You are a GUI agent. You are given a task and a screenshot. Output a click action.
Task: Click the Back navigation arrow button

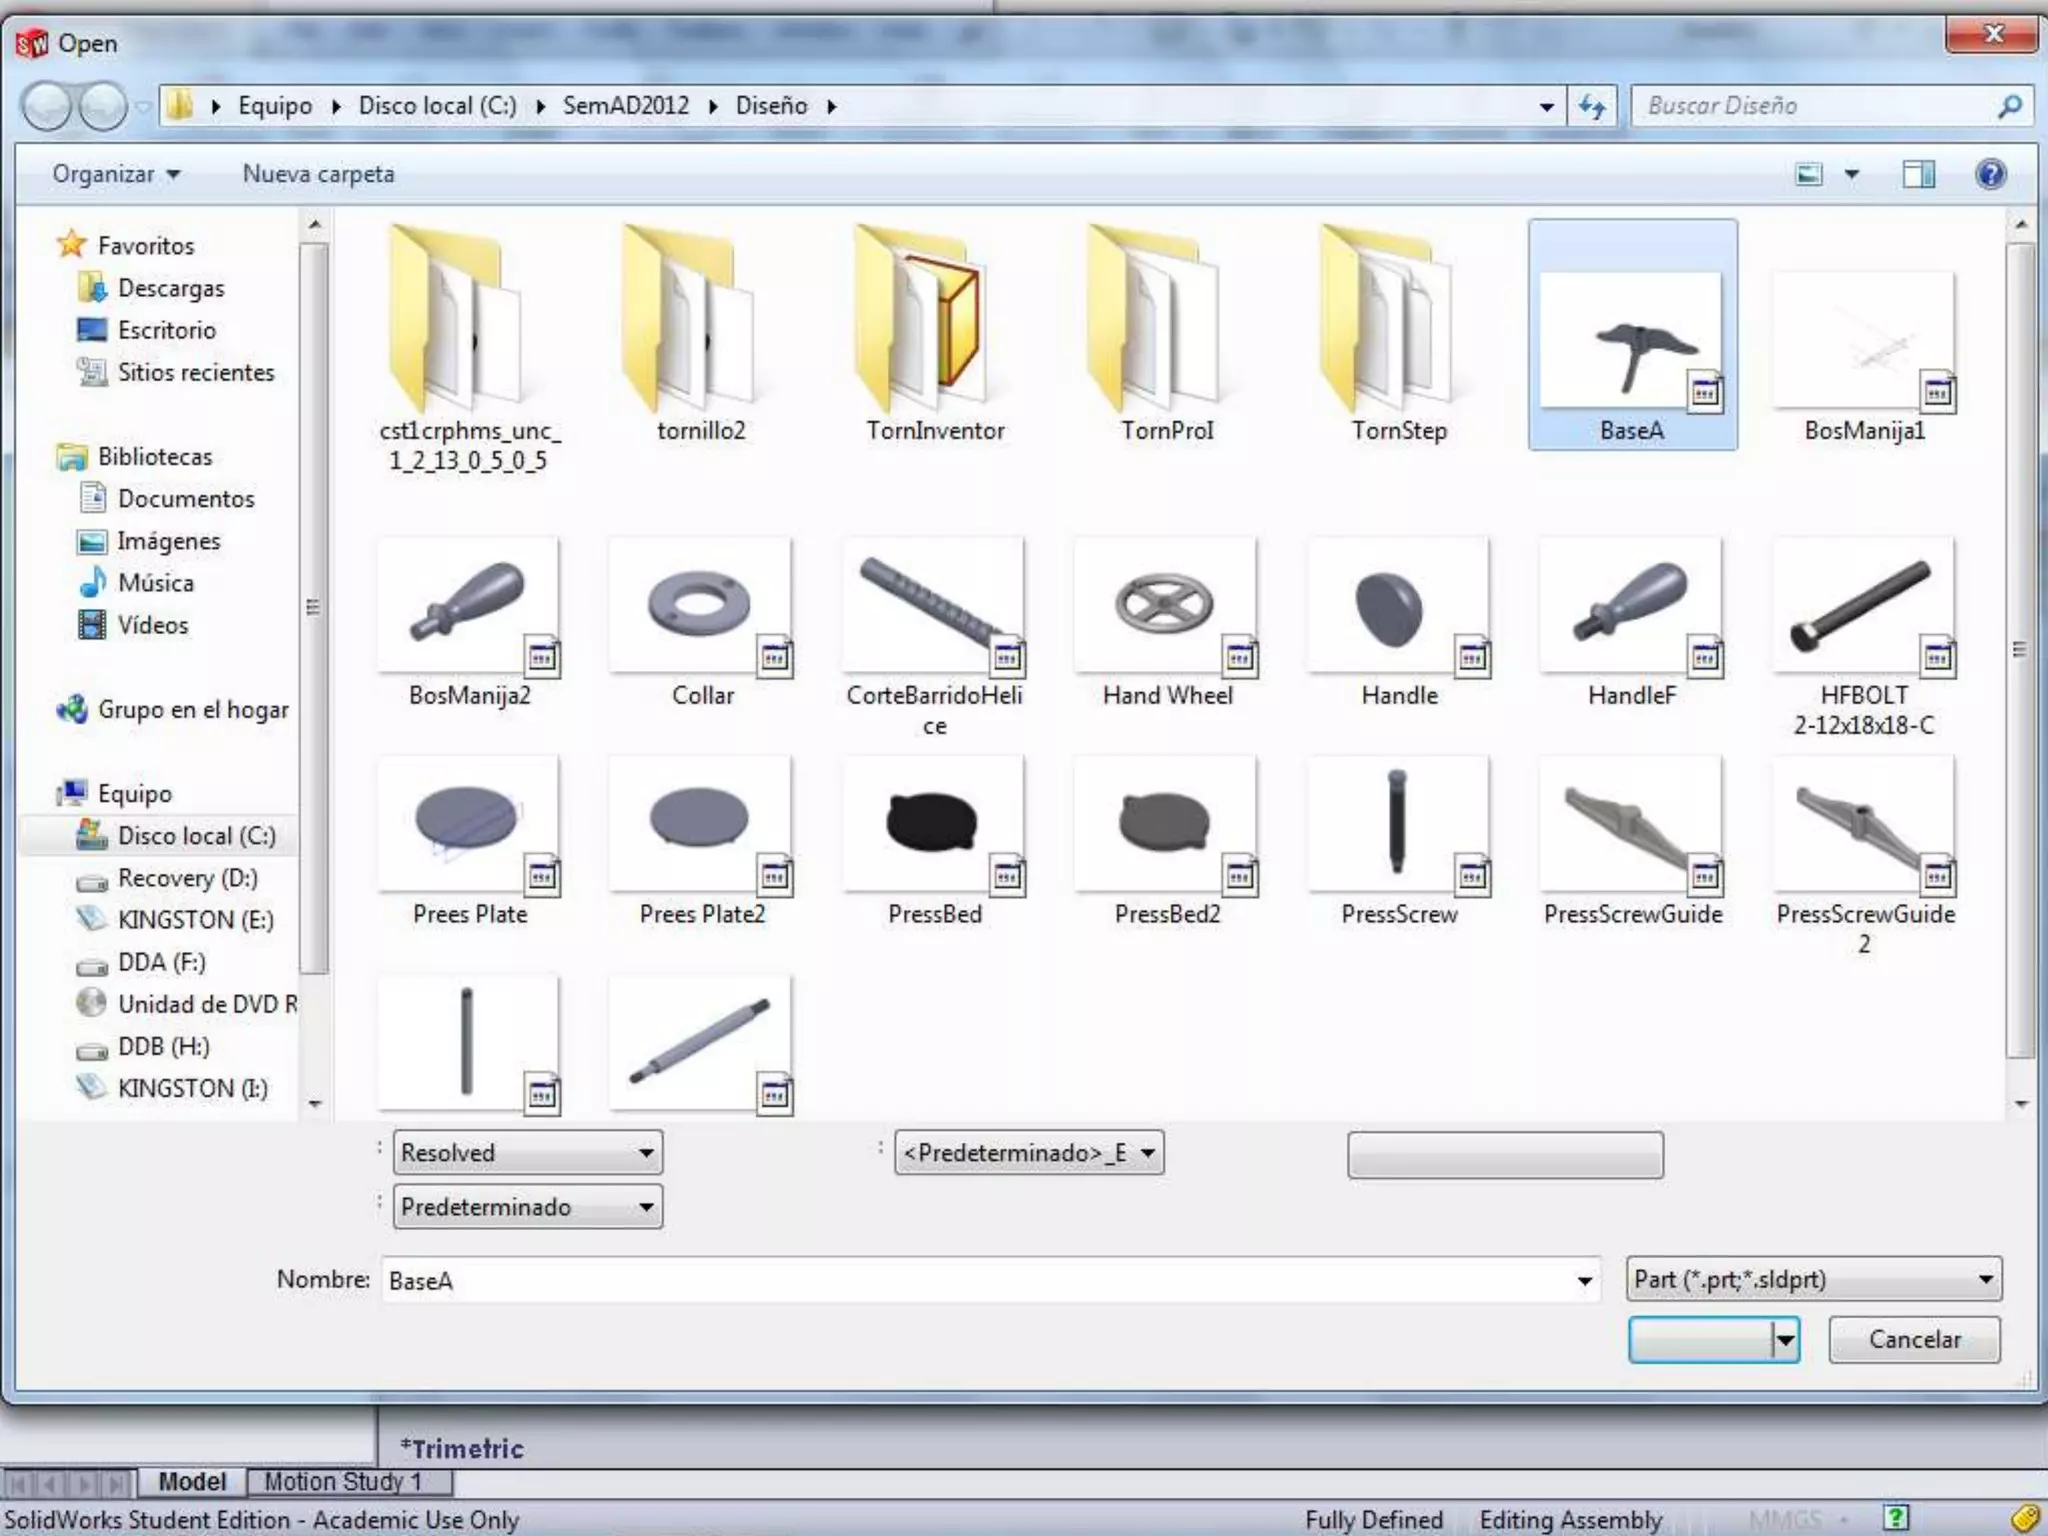(x=46, y=106)
